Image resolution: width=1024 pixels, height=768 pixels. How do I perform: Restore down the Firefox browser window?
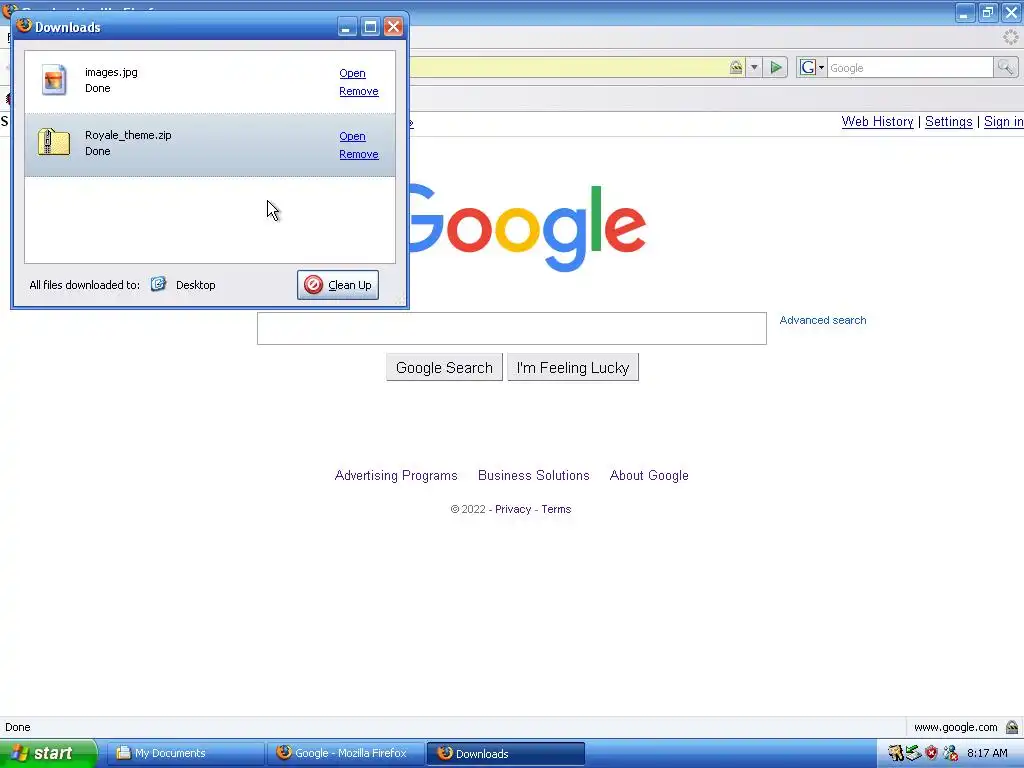(988, 12)
